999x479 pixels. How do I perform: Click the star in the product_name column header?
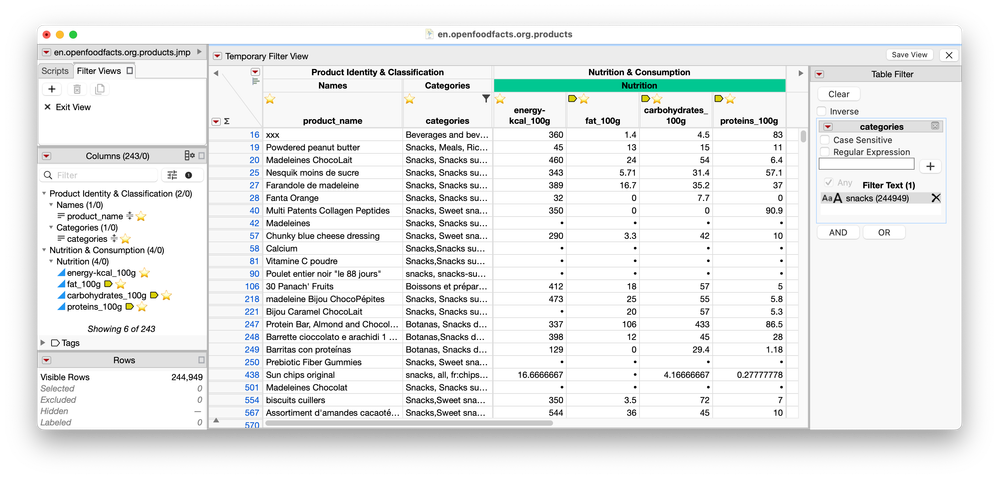(270, 99)
